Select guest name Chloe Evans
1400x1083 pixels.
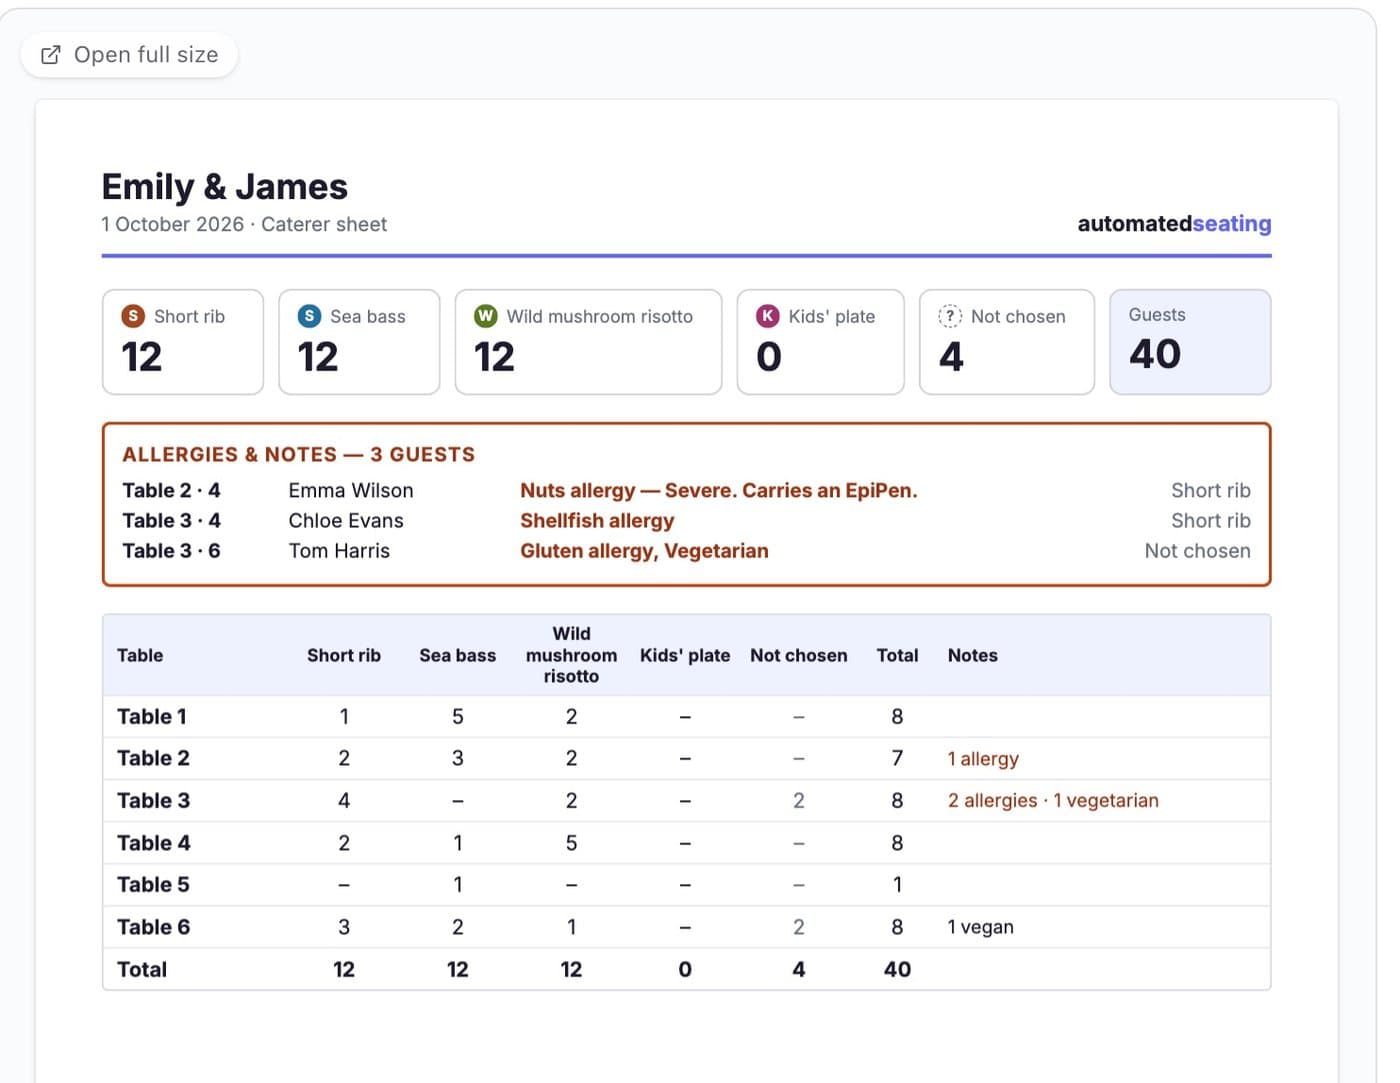(346, 521)
